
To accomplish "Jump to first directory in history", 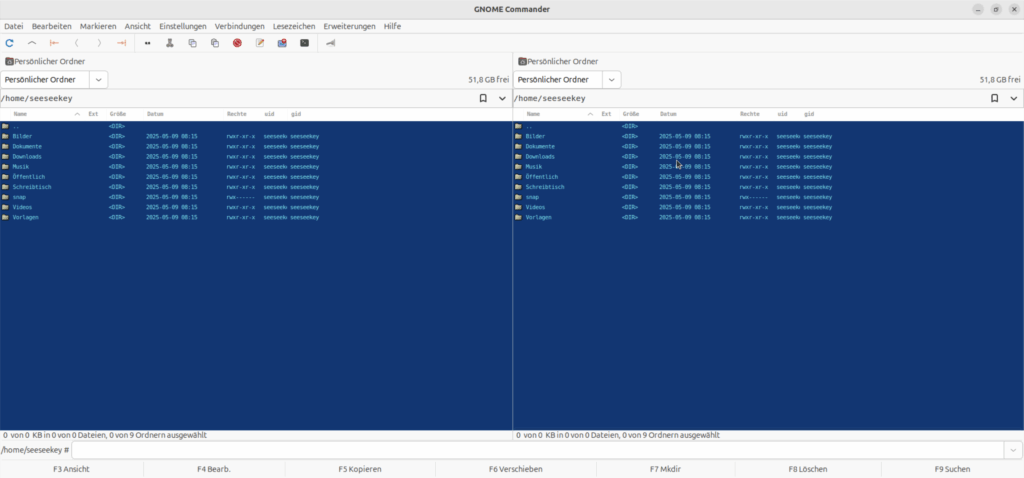I will tap(54, 43).
